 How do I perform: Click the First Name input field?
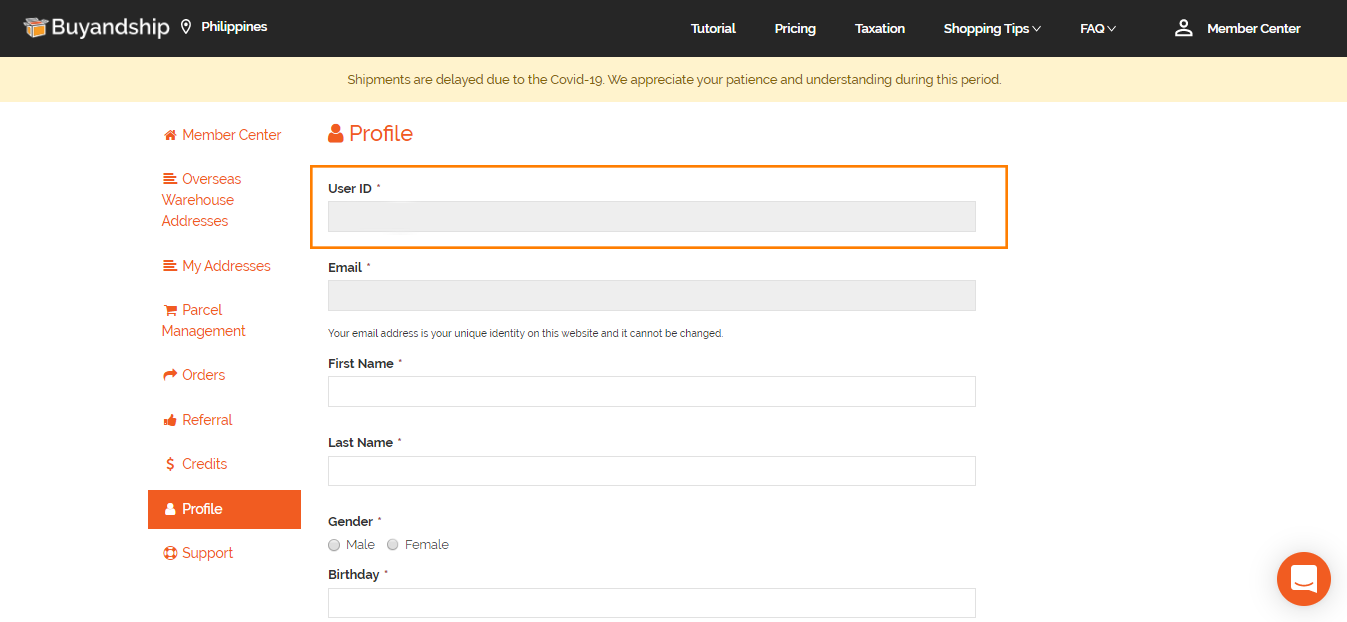[652, 391]
